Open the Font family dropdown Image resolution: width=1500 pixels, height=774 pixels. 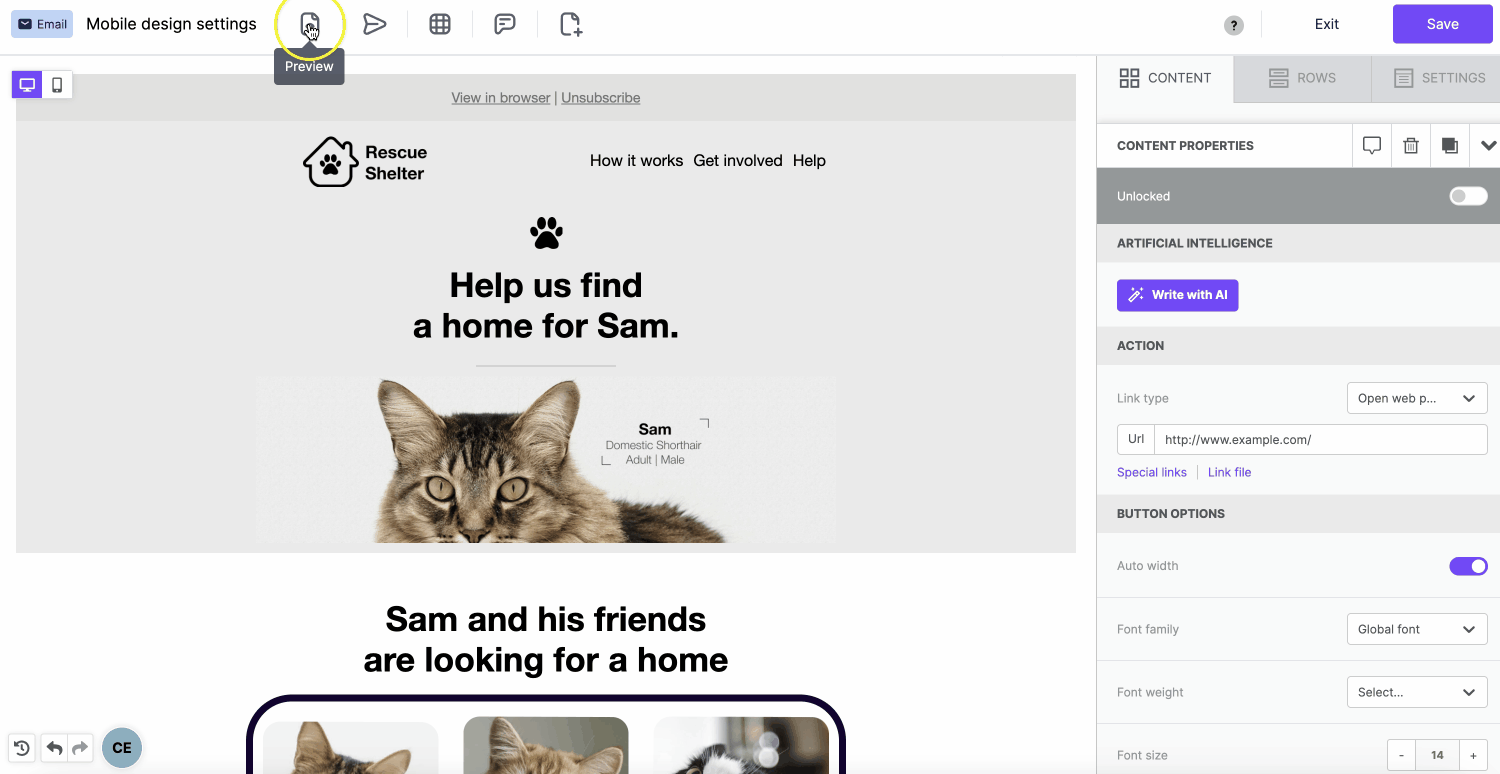pyautogui.click(x=1417, y=629)
